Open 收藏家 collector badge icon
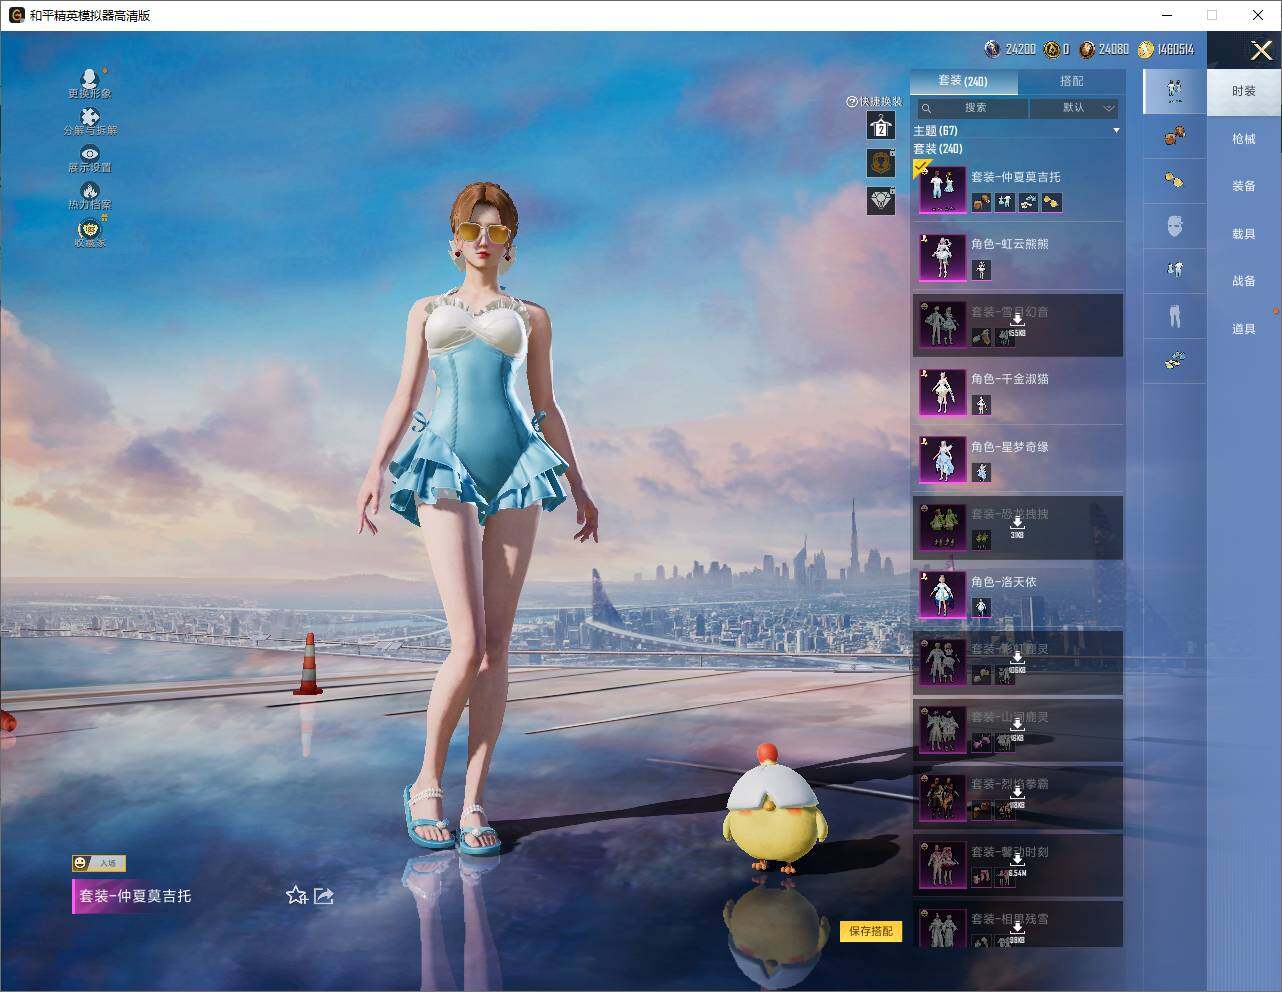The image size is (1282, 992). [90, 232]
